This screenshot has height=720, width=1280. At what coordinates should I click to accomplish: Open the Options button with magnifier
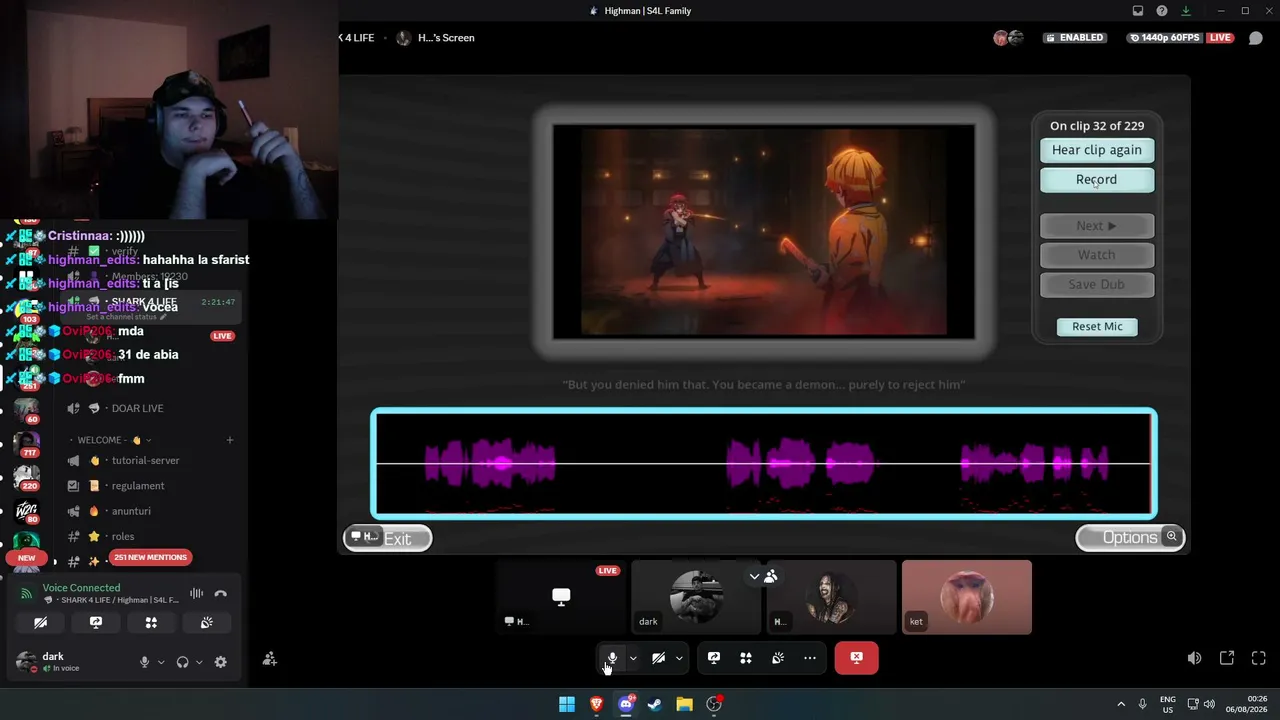coord(1130,538)
